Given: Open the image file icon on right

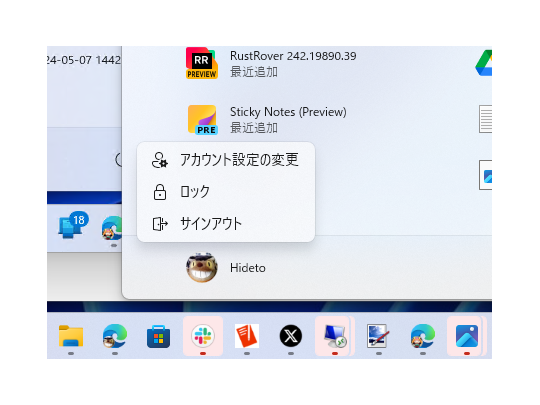Looking at the screenshot, I should [485, 175].
